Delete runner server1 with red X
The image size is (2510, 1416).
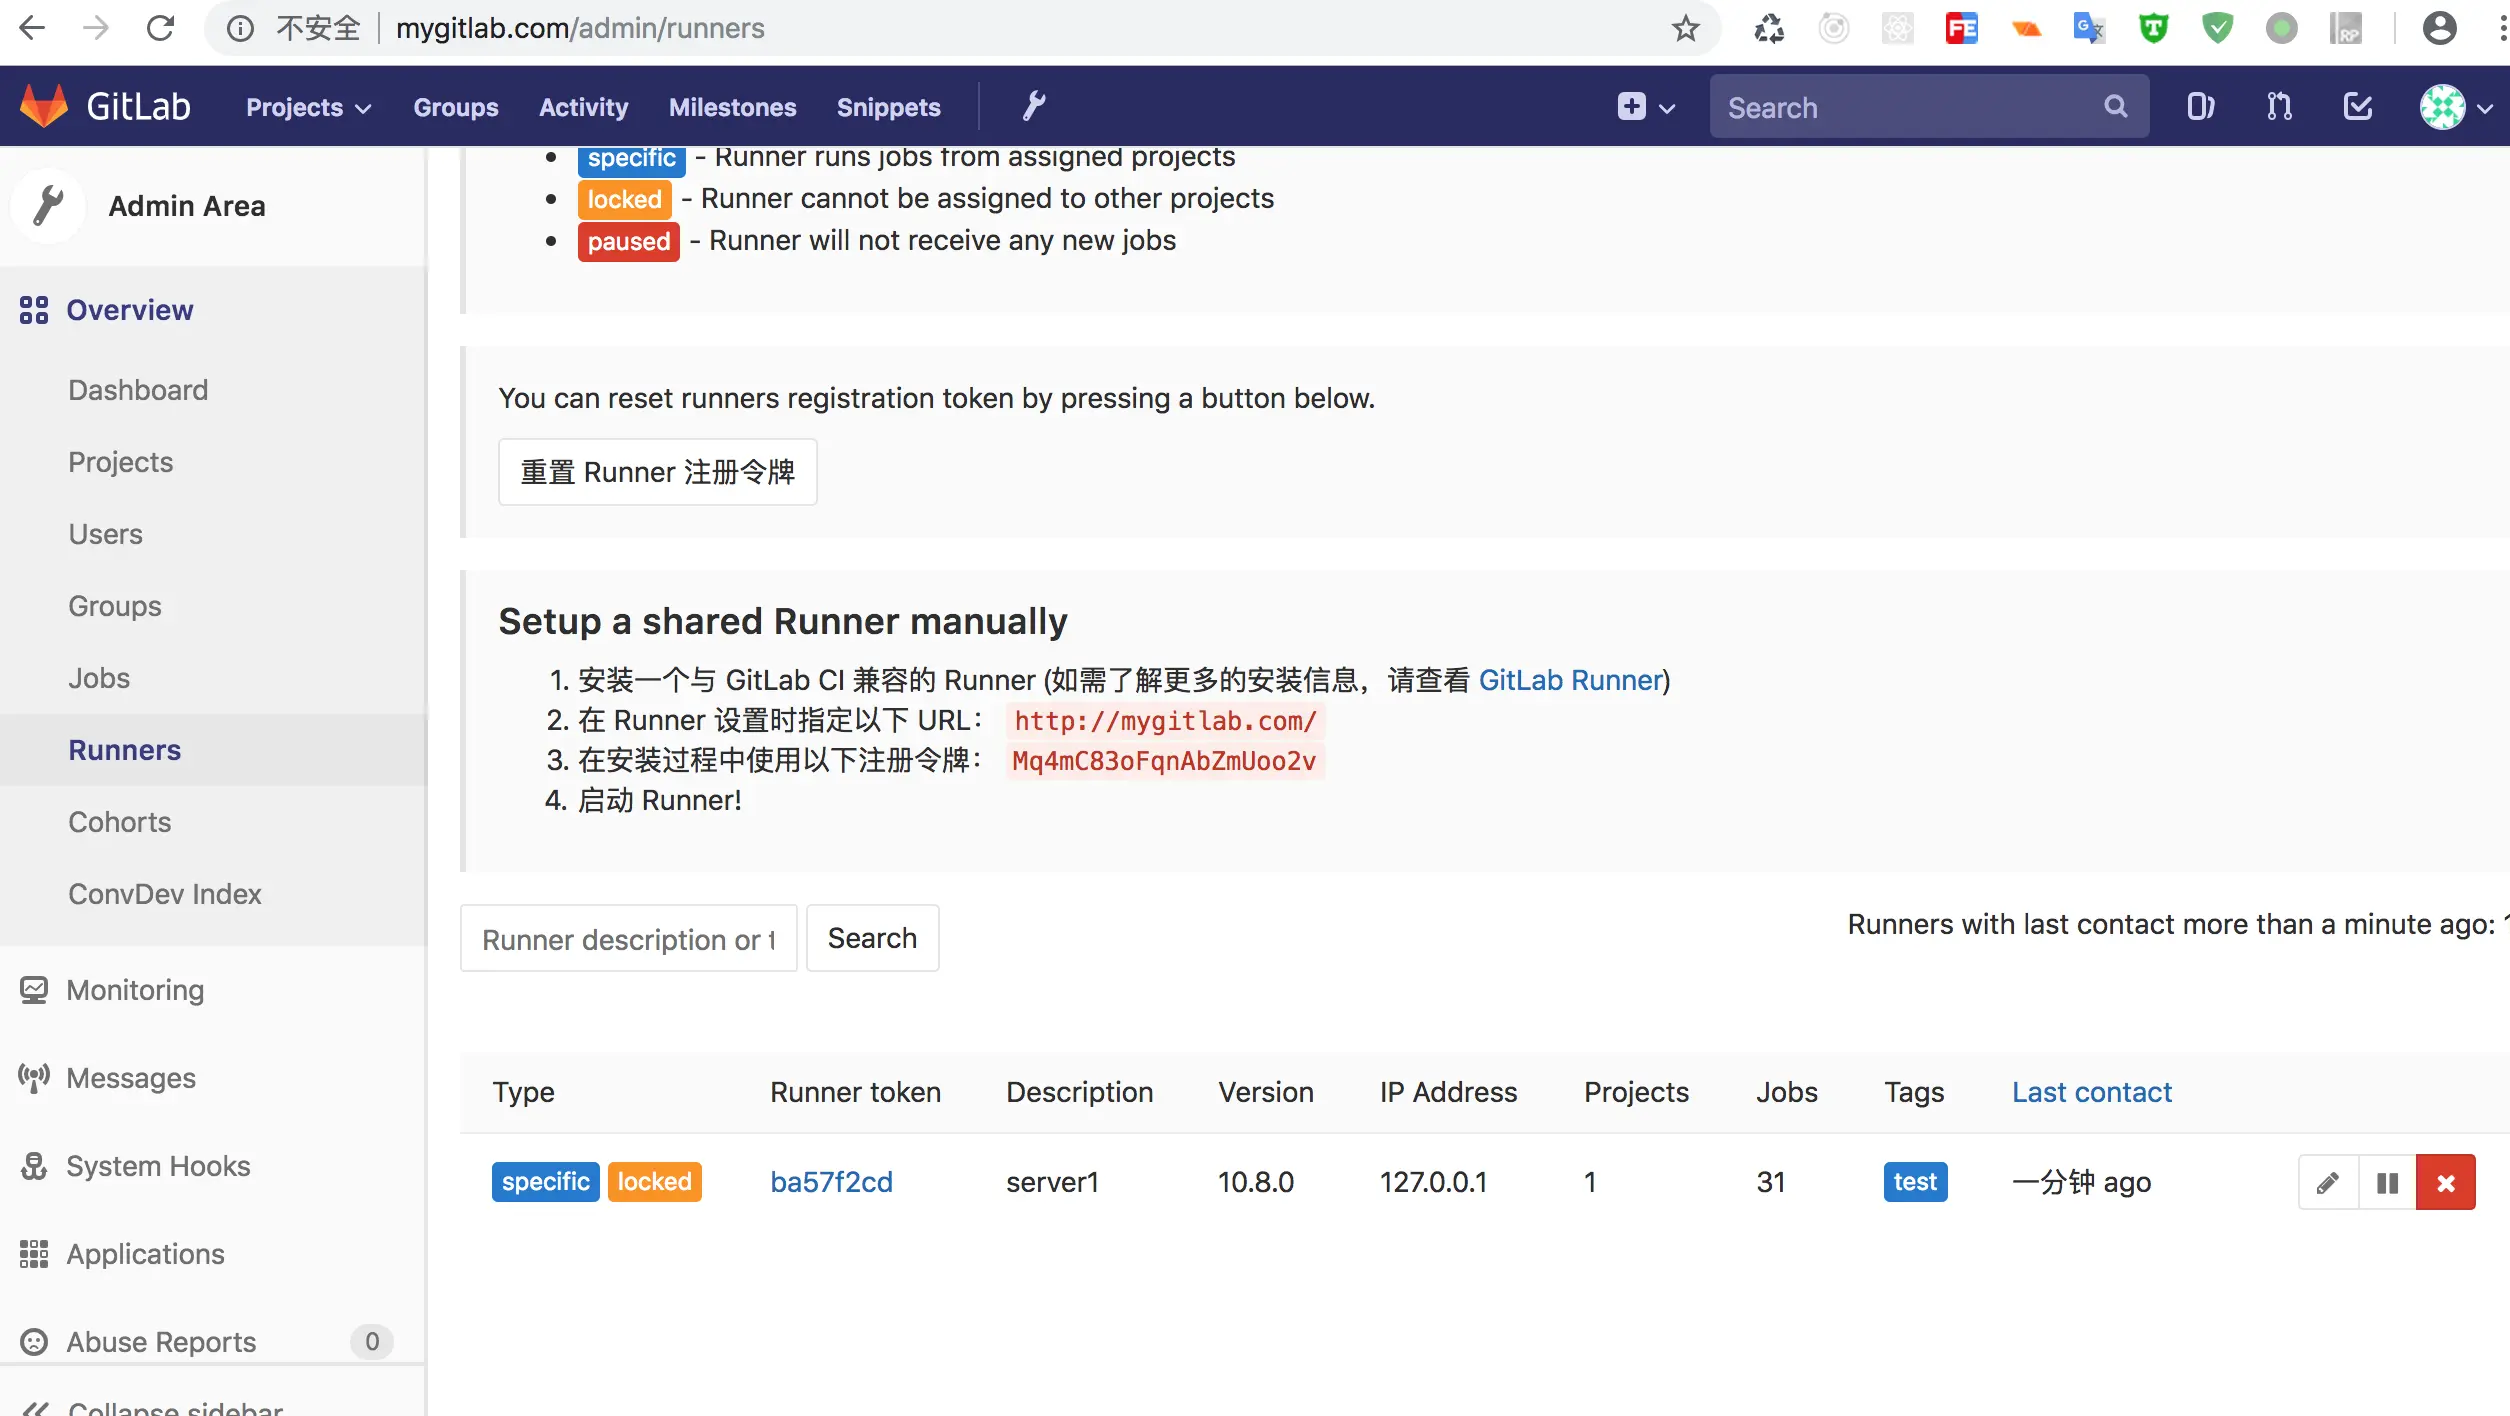[x=2445, y=1183]
